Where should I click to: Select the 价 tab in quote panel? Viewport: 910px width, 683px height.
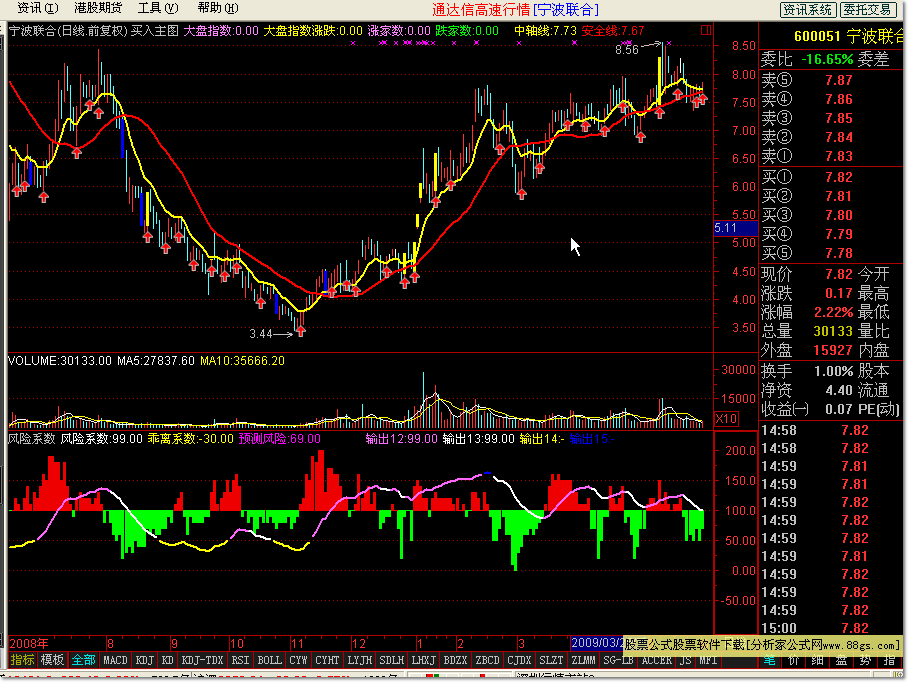point(793,660)
